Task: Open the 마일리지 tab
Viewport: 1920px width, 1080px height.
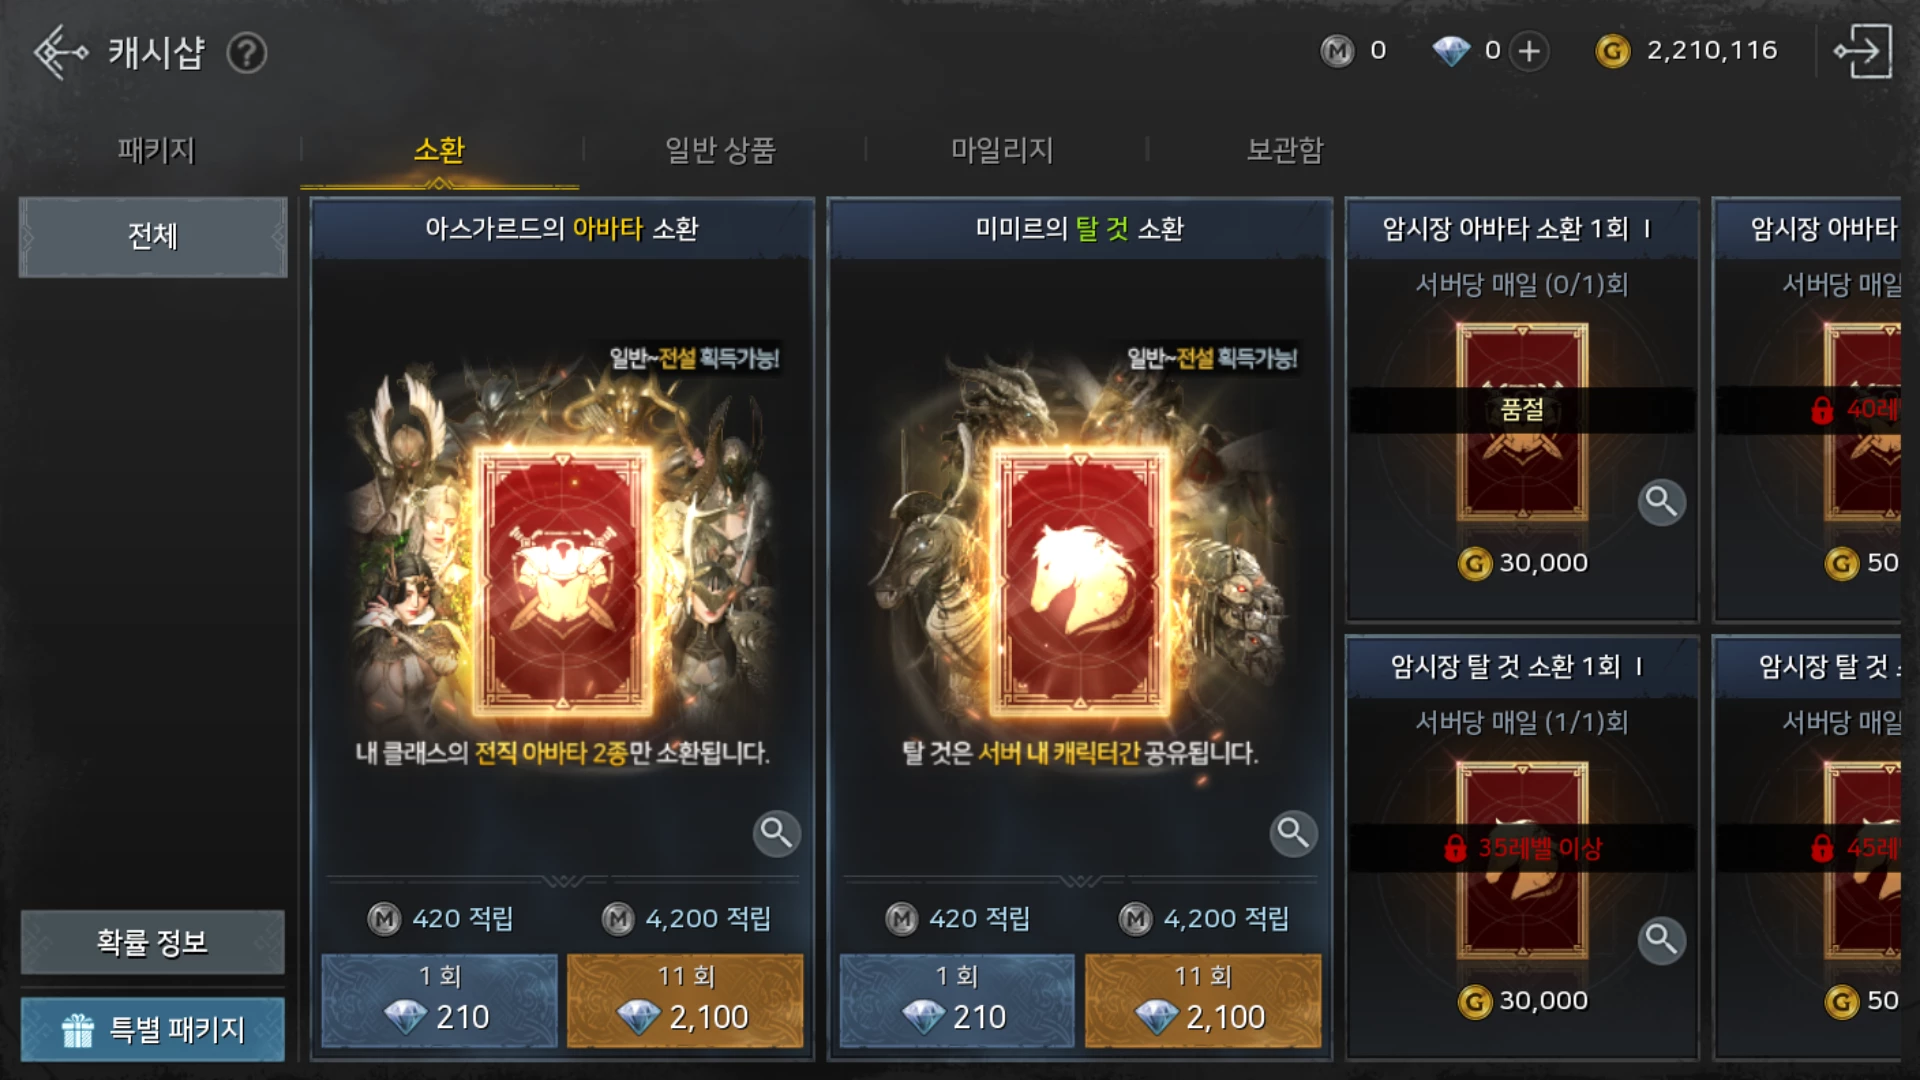Action: tap(1002, 150)
